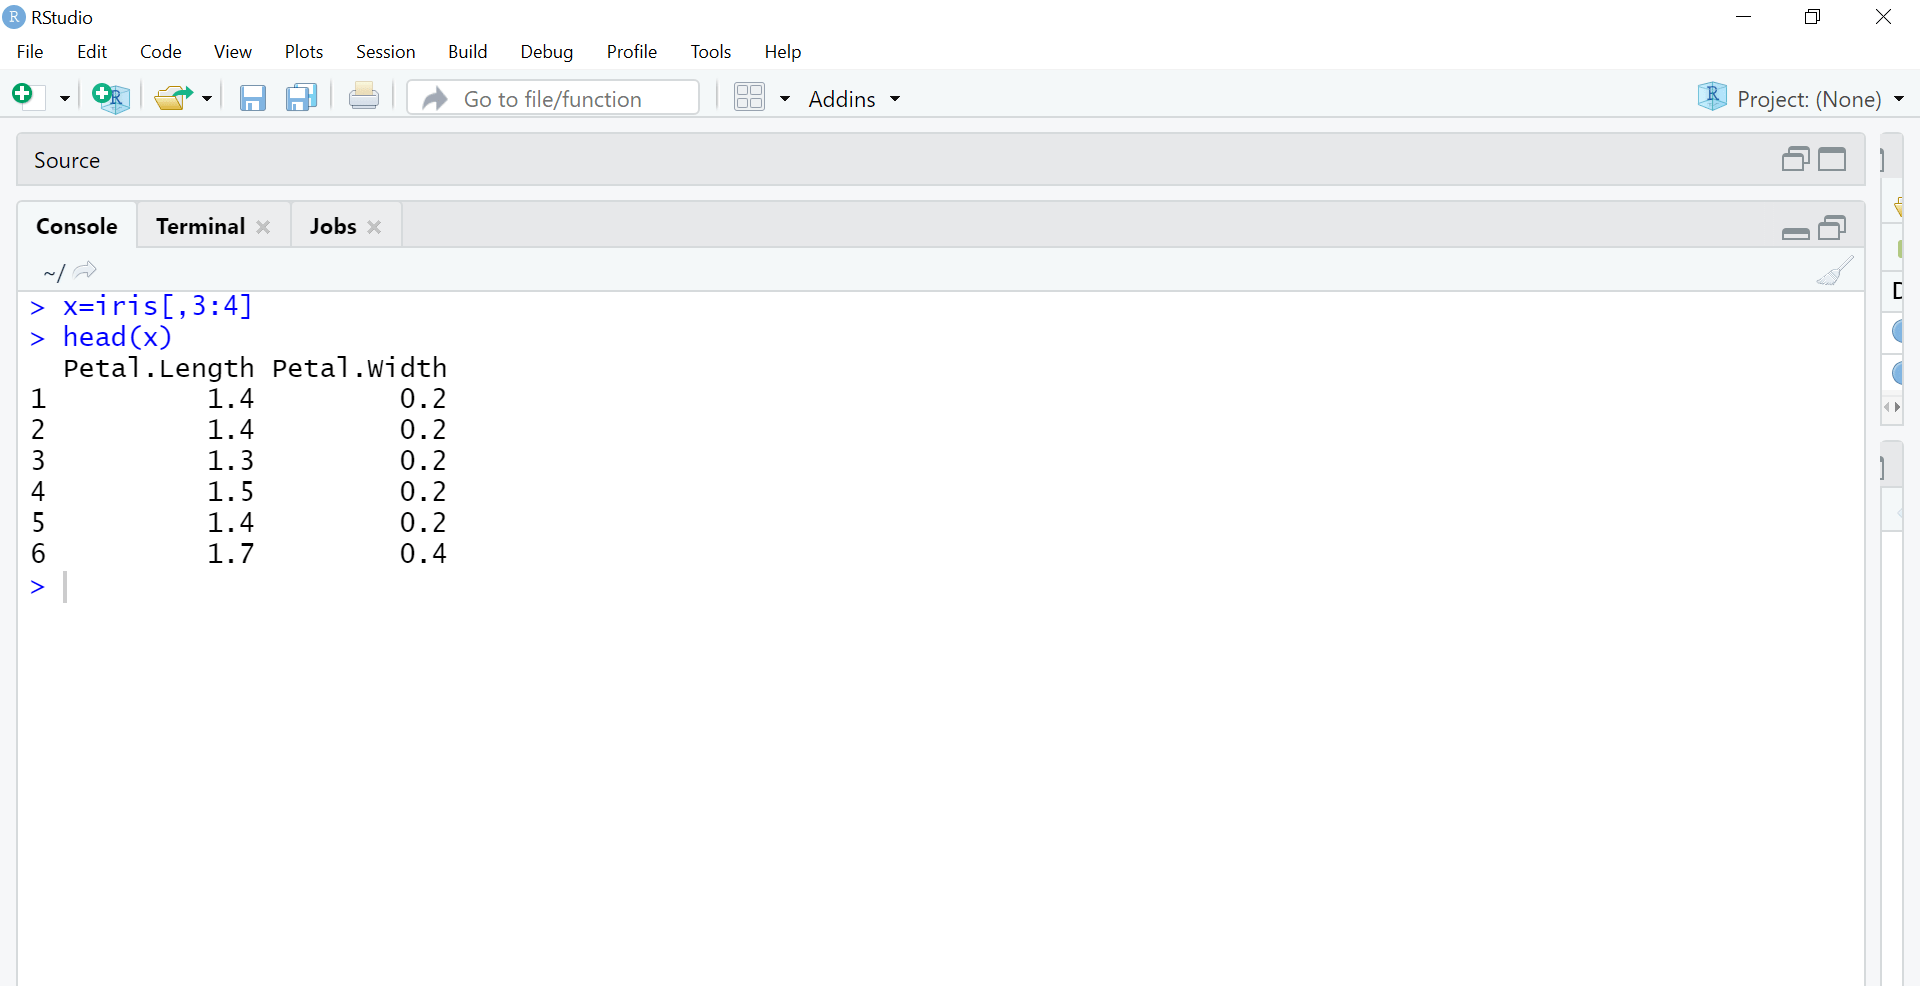Open the New File dropdown arrow
This screenshot has height=986, width=1920.
(x=65, y=99)
